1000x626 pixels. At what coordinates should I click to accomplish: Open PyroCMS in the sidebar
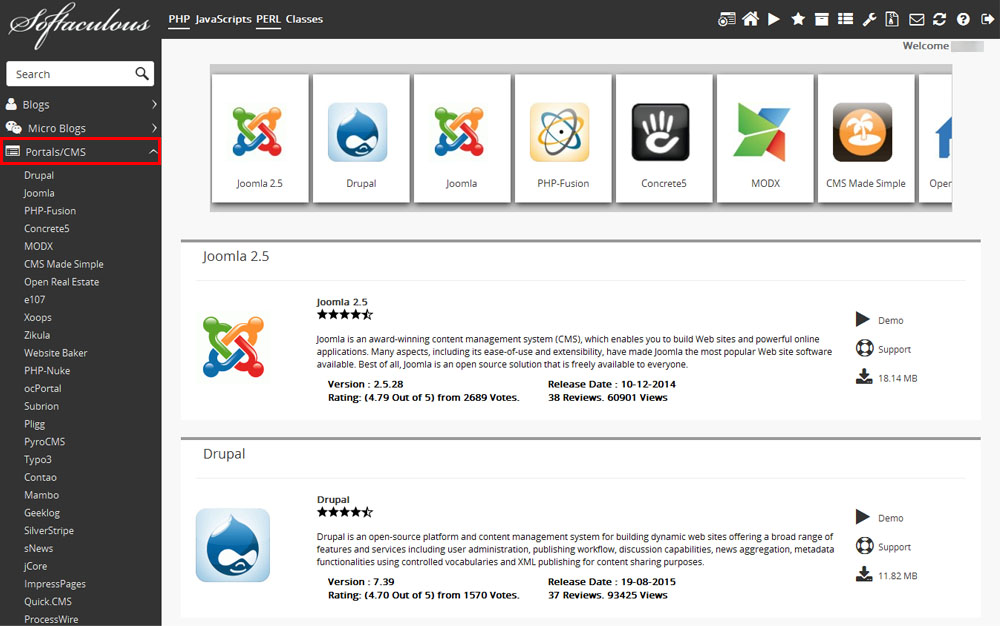tap(45, 442)
